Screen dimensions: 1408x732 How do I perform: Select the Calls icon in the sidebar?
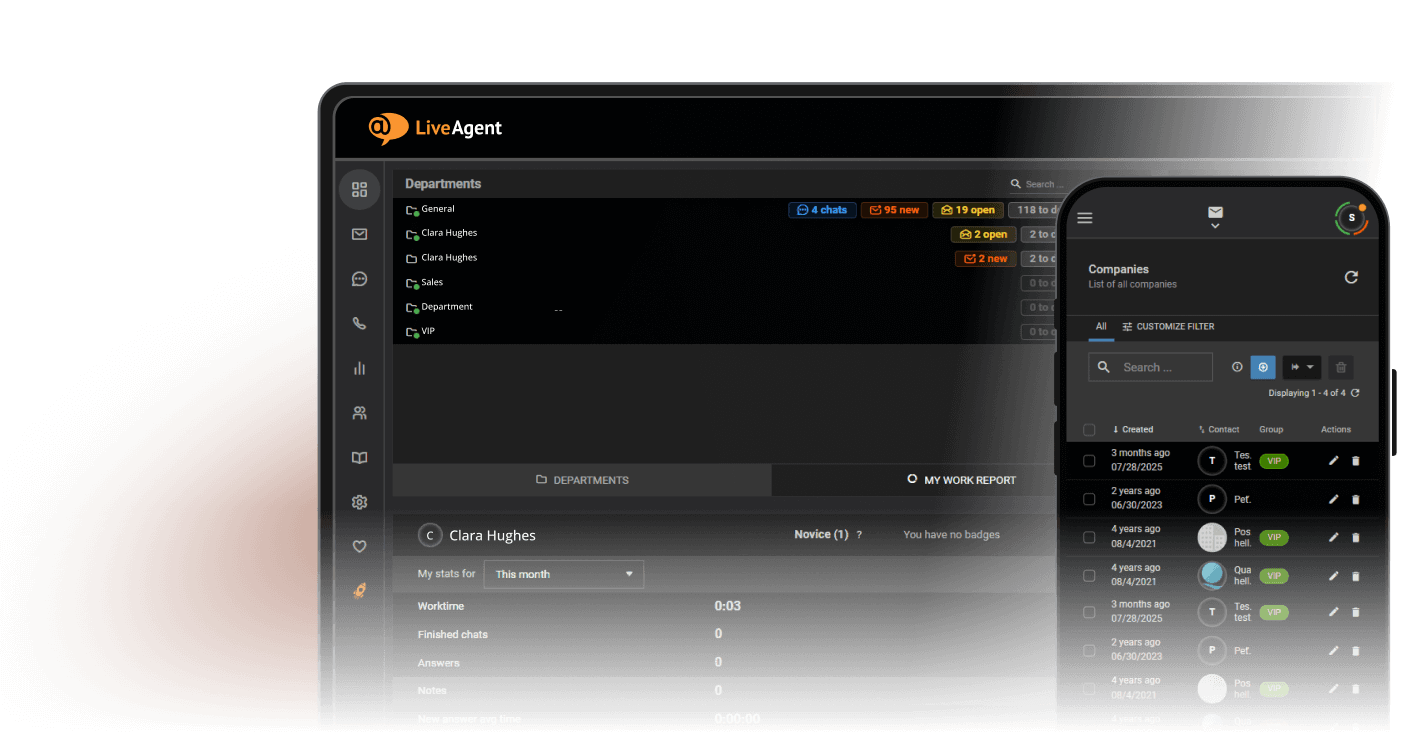[x=359, y=323]
